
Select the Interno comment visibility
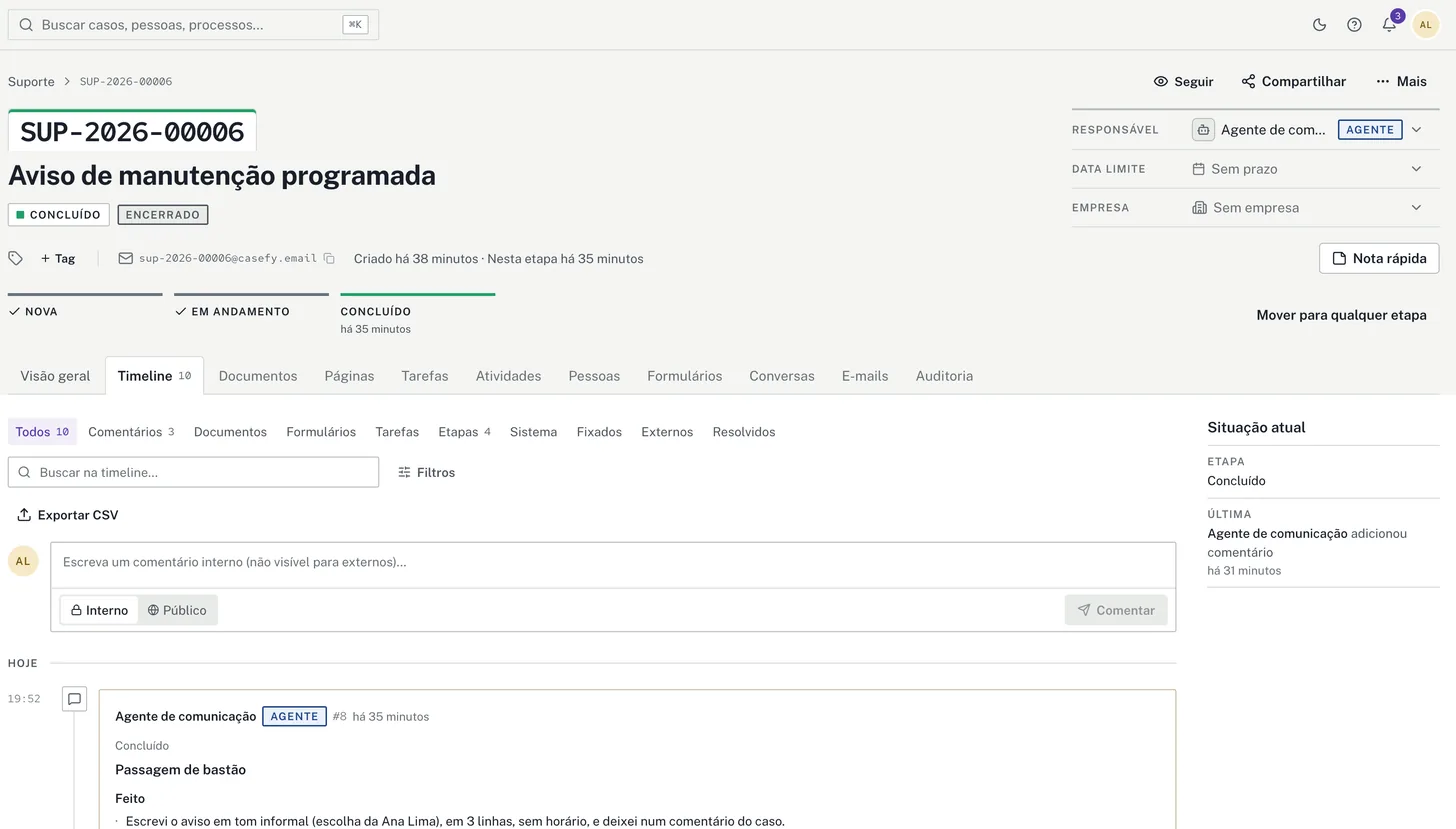(x=99, y=610)
